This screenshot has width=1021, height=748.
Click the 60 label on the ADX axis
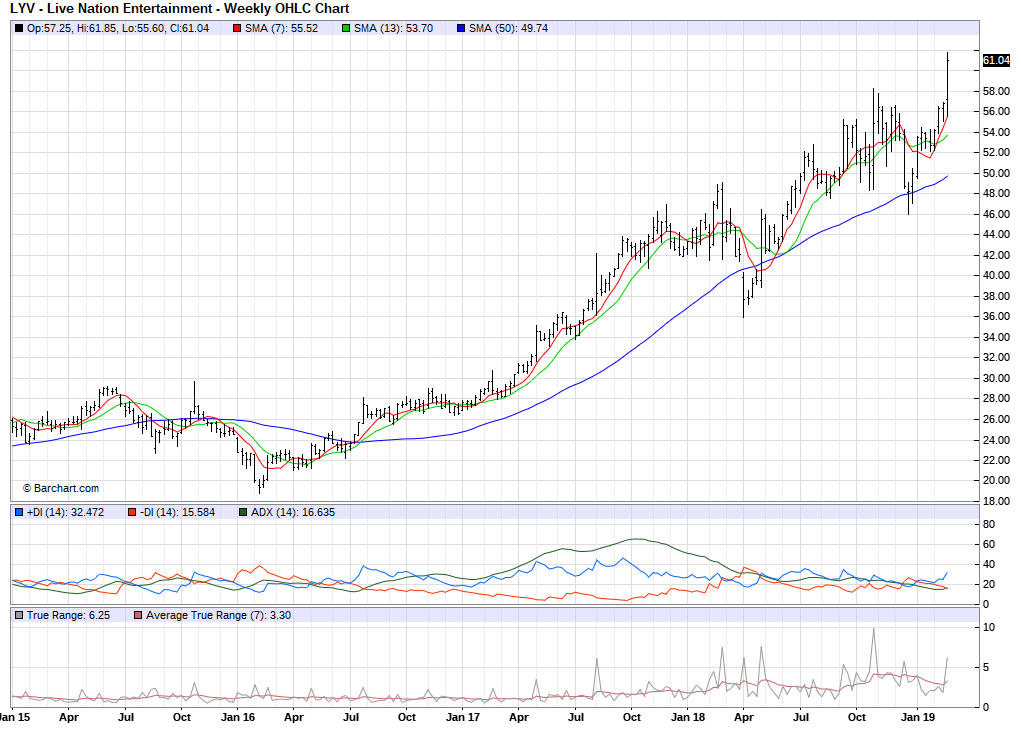tap(988, 544)
